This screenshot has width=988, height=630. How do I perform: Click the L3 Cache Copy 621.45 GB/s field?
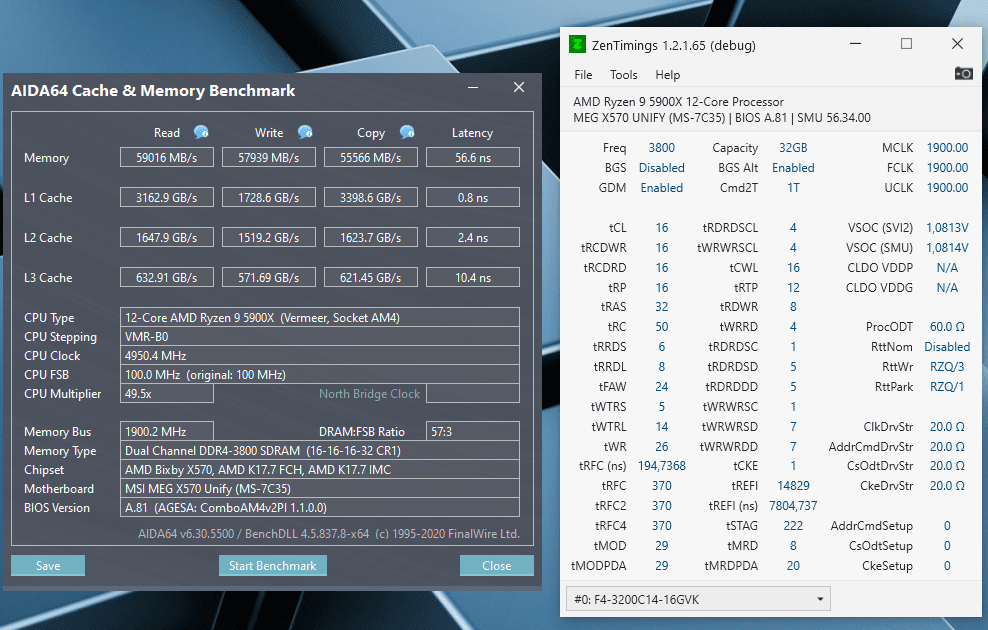coord(370,277)
